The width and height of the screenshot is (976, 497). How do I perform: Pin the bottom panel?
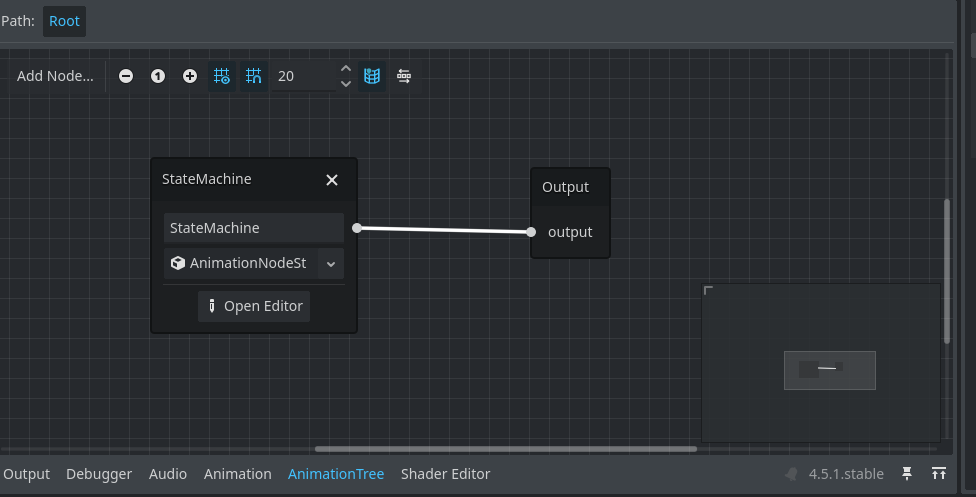907,474
